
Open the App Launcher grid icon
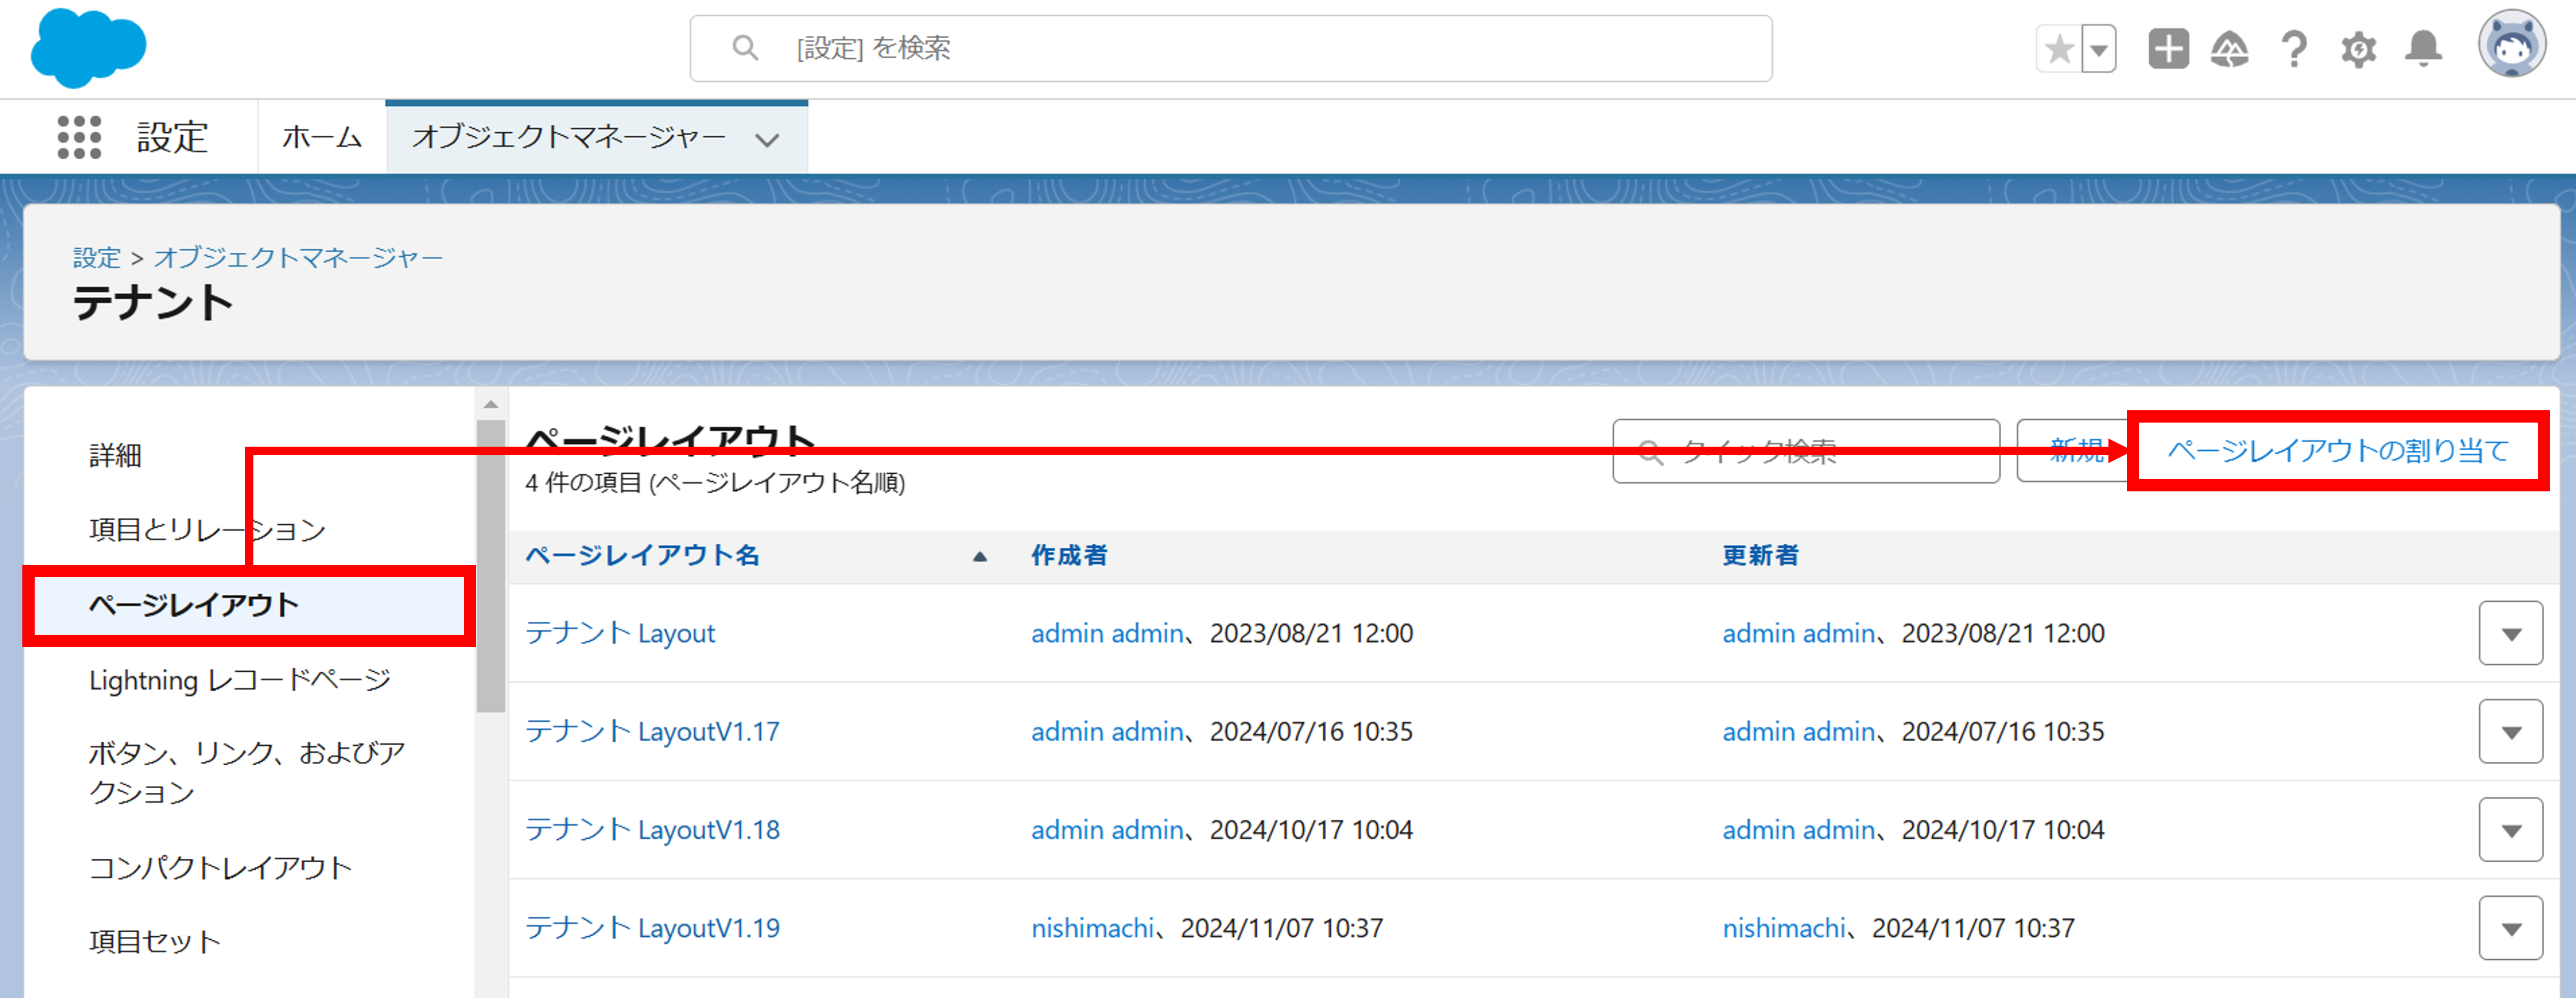(x=79, y=136)
